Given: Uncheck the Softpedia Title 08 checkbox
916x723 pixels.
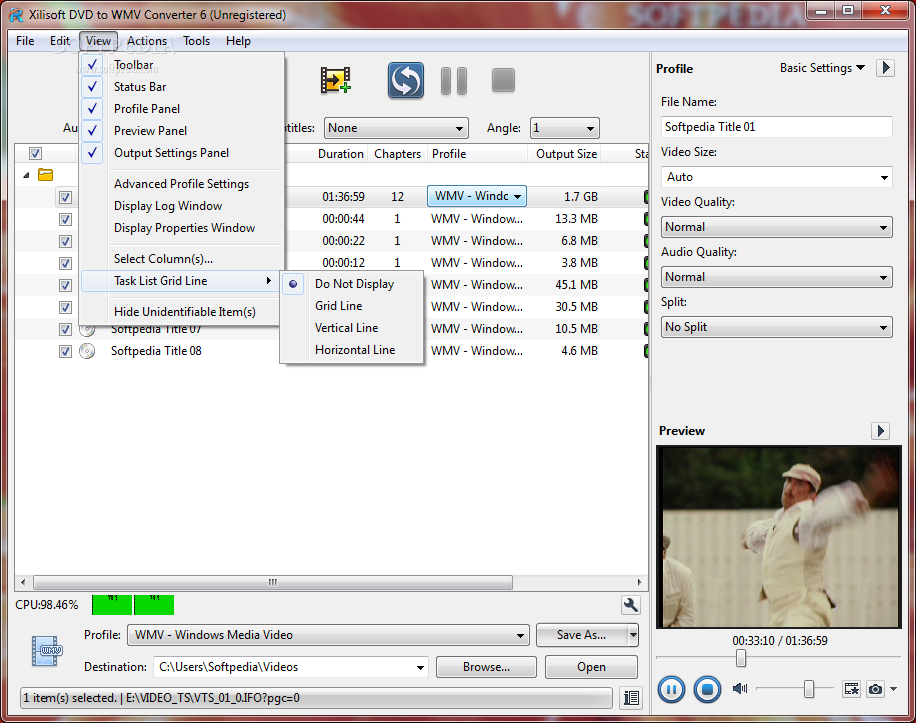Looking at the screenshot, I should [x=65, y=352].
